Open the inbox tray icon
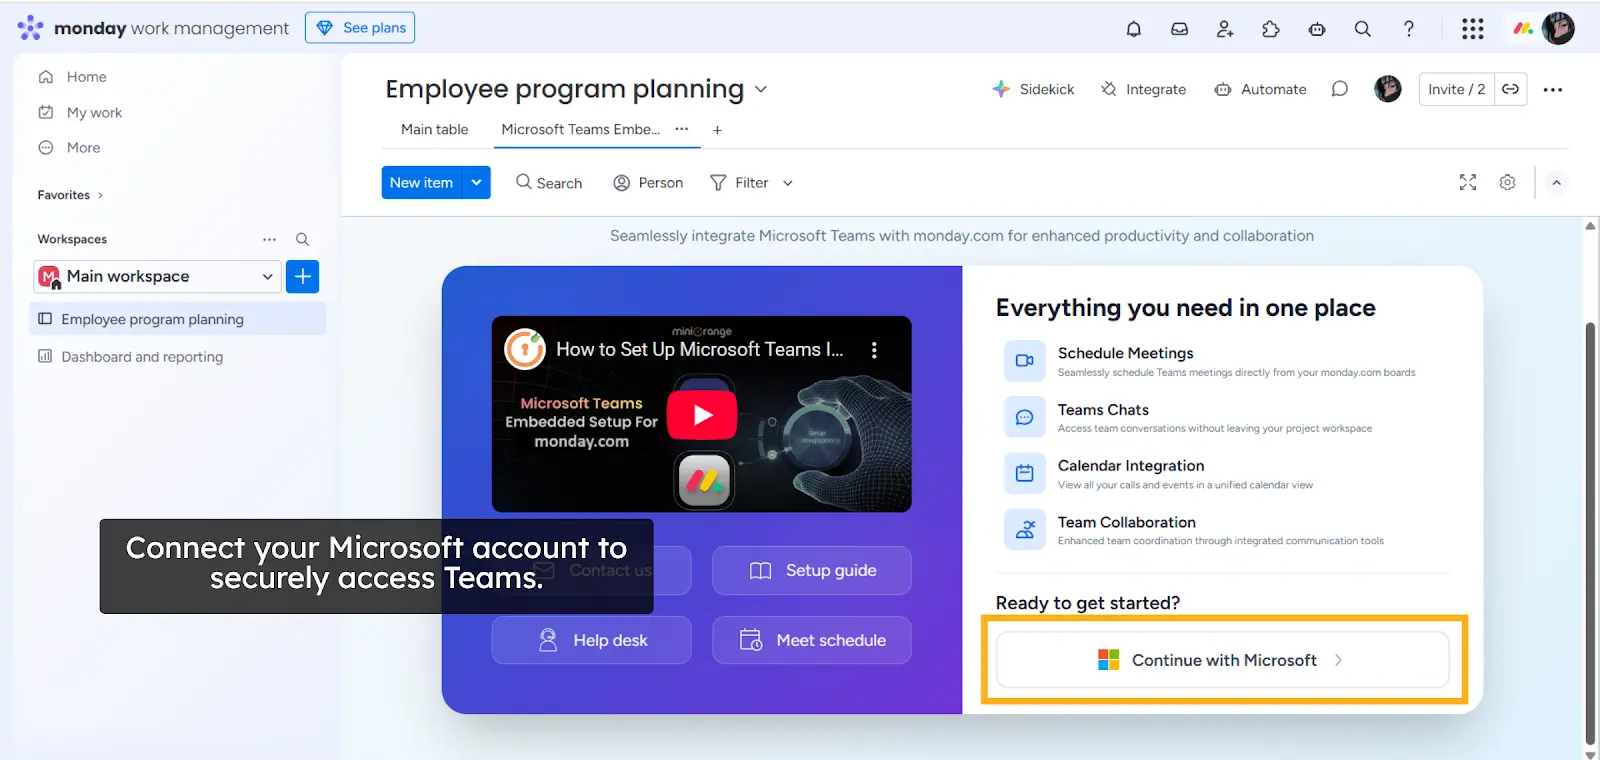The height and width of the screenshot is (760, 1600). tap(1179, 29)
